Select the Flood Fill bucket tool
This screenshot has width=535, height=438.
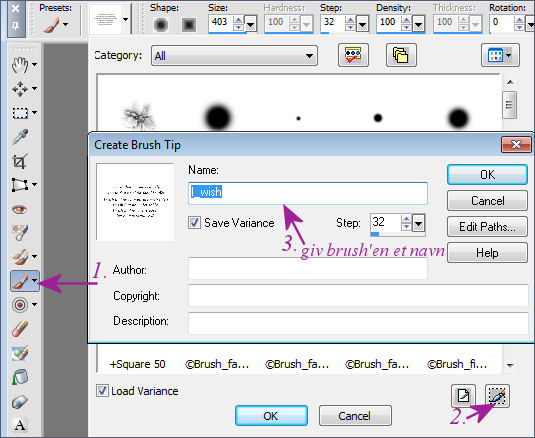point(20,377)
